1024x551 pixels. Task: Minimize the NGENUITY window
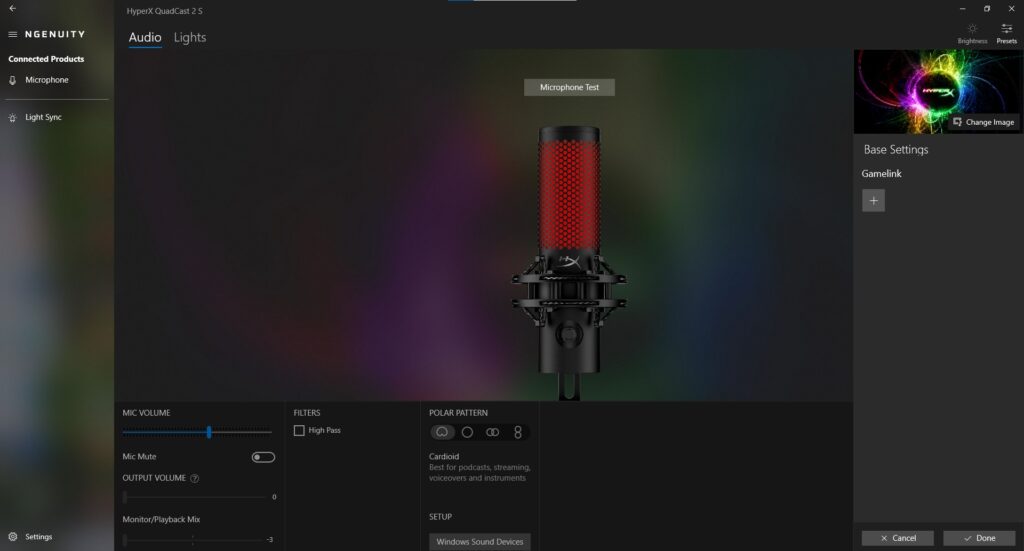pyautogui.click(x=963, y=8)
